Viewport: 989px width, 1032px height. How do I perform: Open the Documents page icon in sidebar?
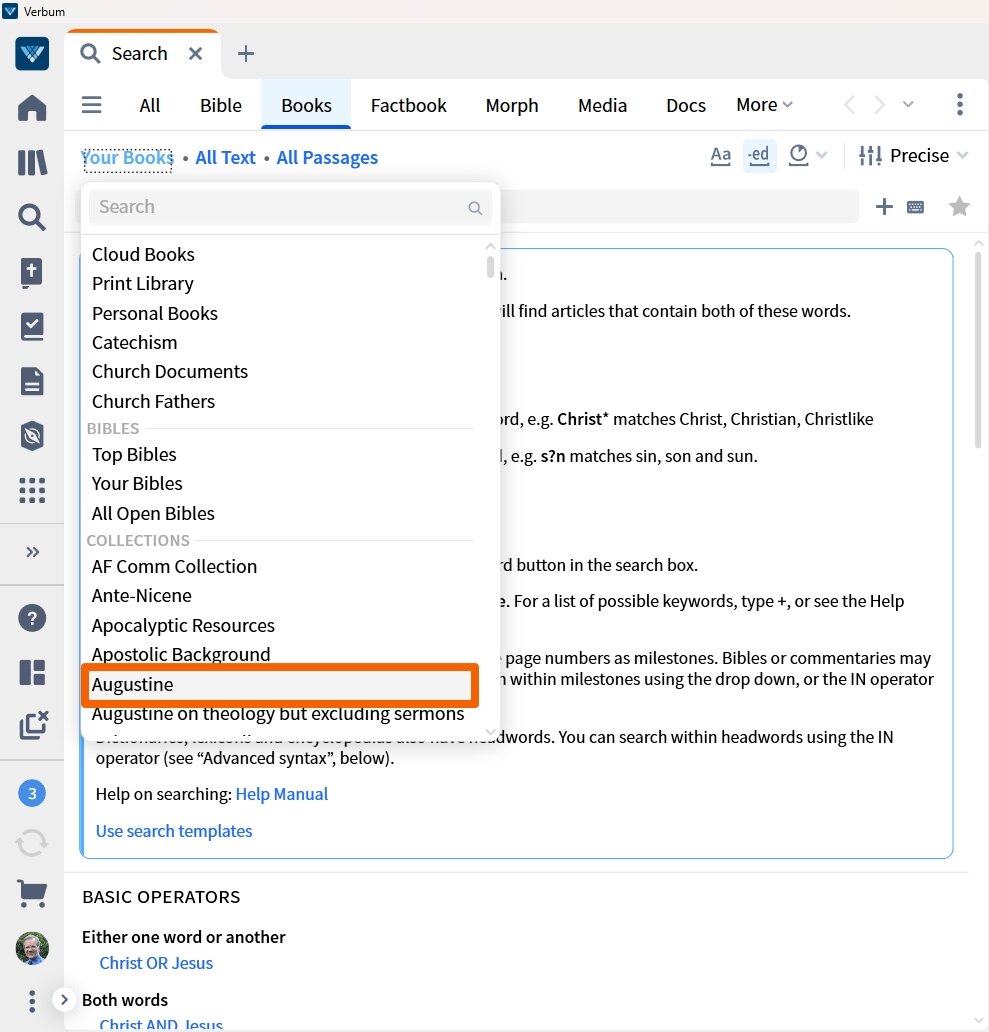(32, 381)
